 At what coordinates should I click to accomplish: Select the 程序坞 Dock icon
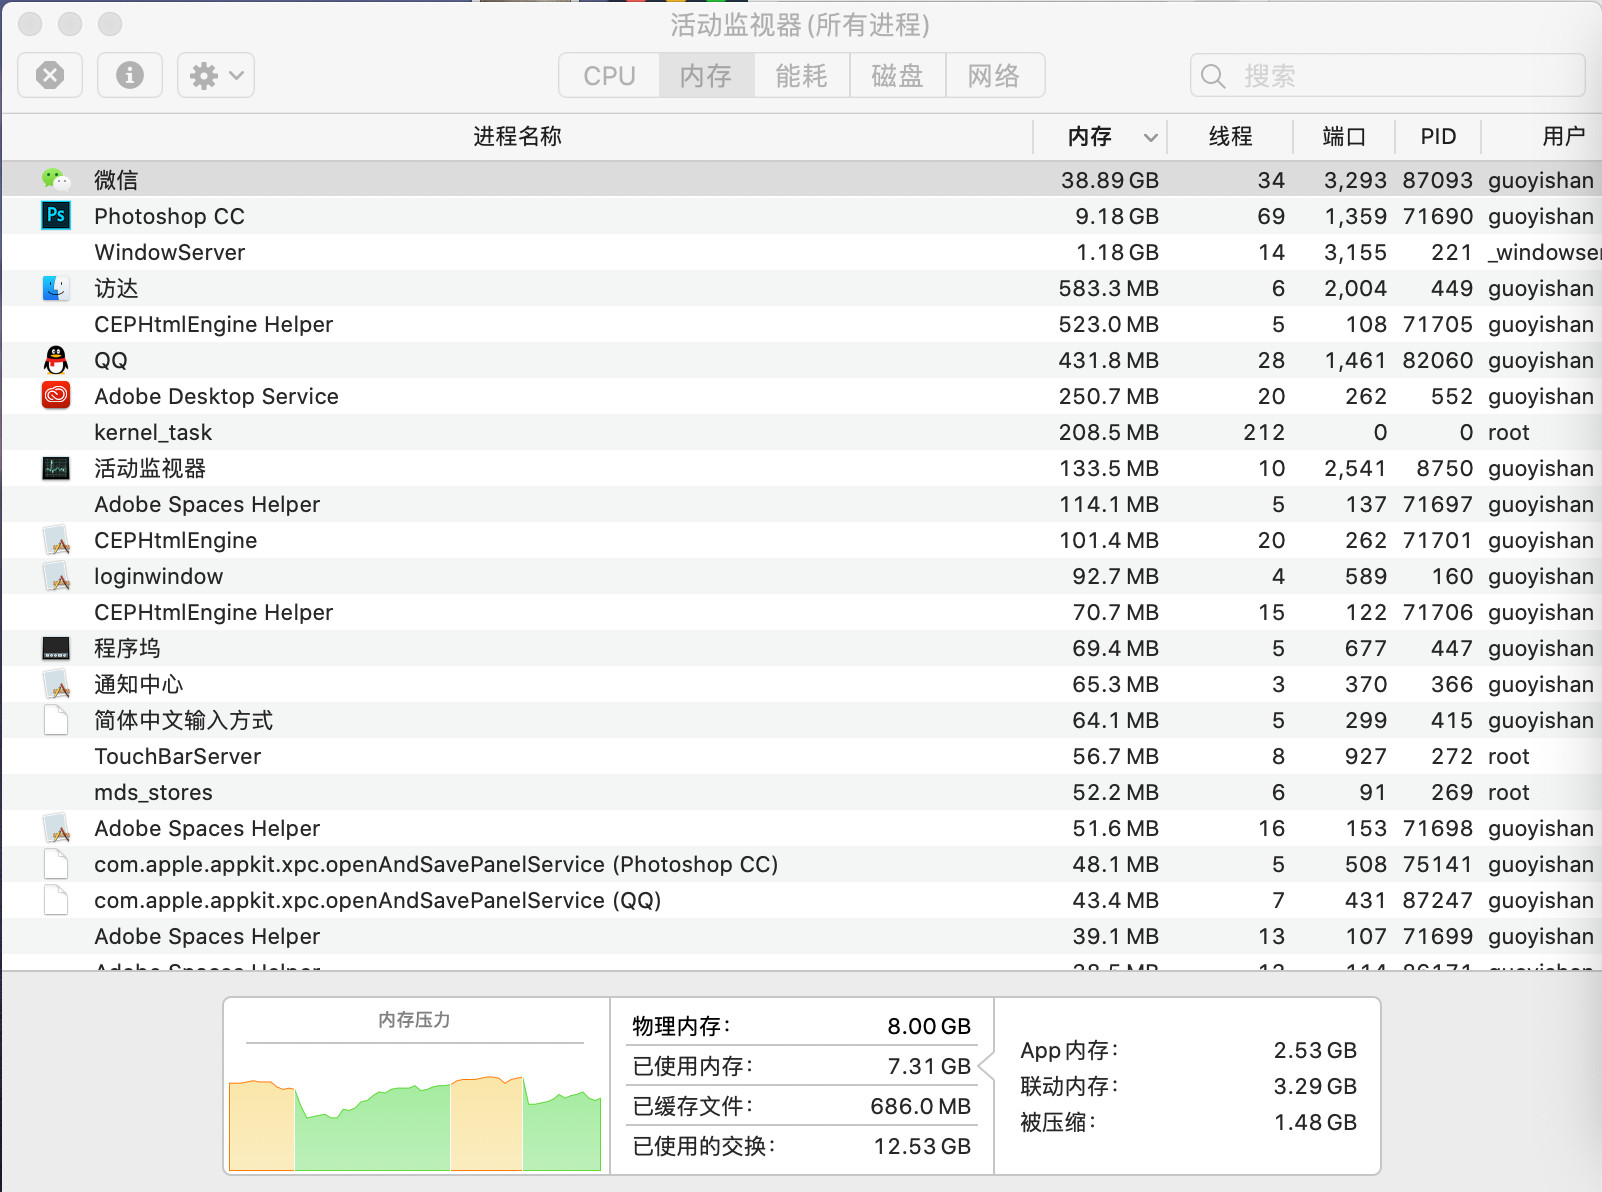coord(56,648)
